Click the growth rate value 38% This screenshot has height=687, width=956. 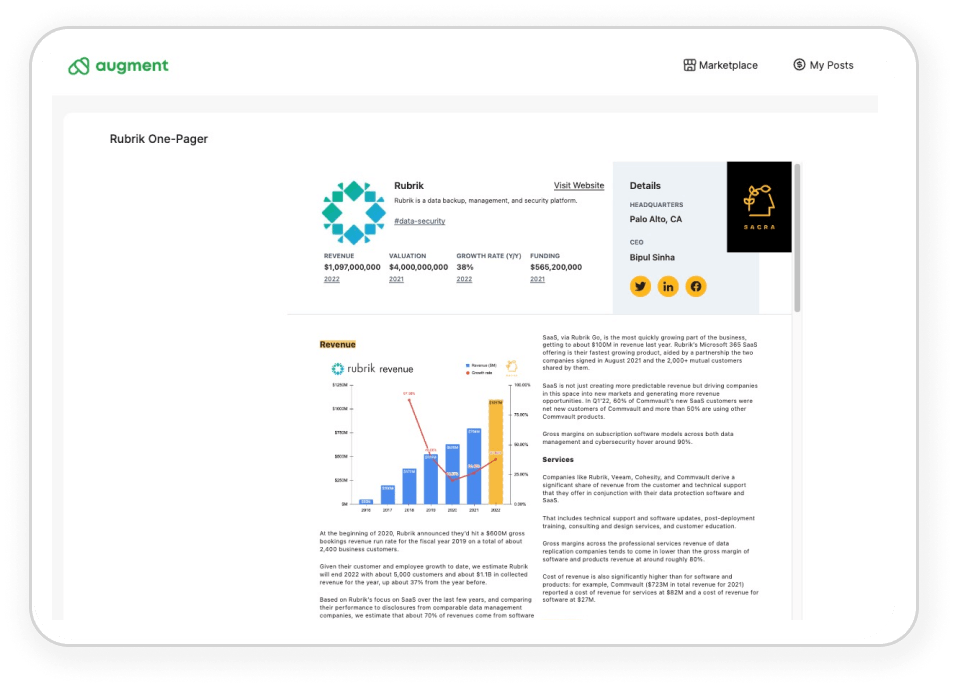click(x=465, y=267)
